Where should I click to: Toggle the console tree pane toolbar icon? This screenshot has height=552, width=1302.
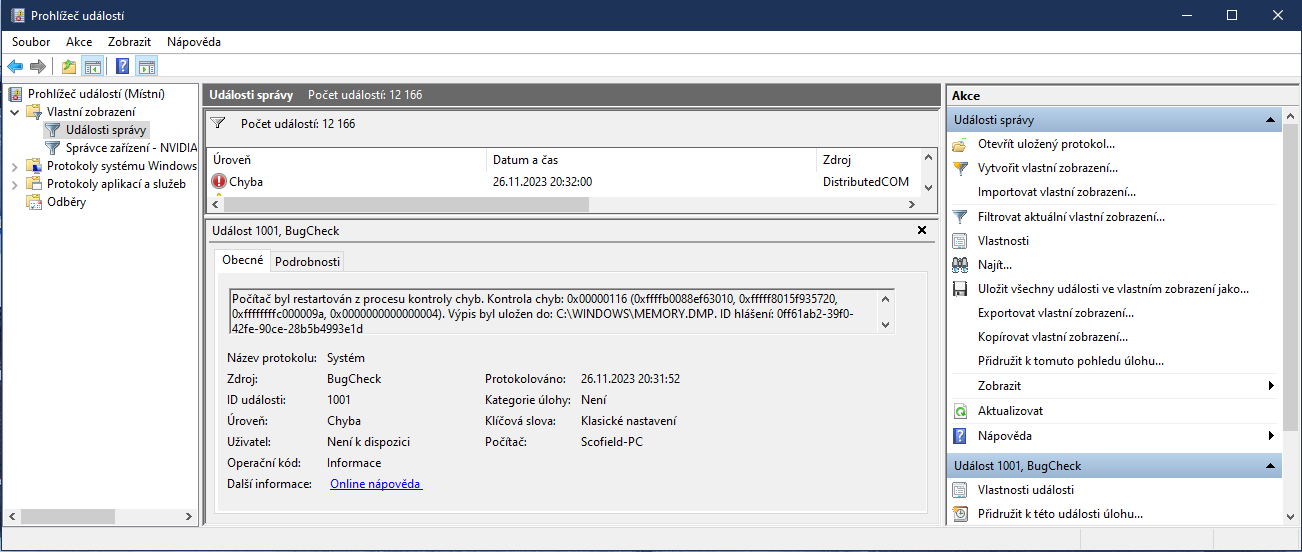coord(92,67)
